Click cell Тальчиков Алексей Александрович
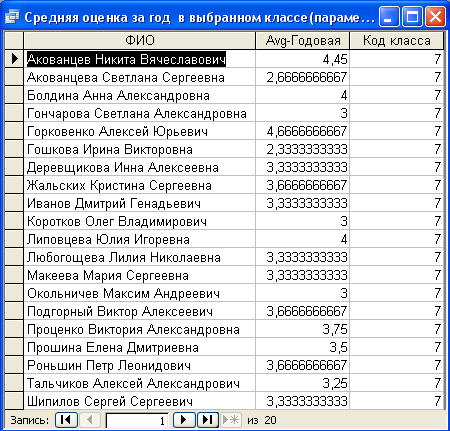 (140, 383)
